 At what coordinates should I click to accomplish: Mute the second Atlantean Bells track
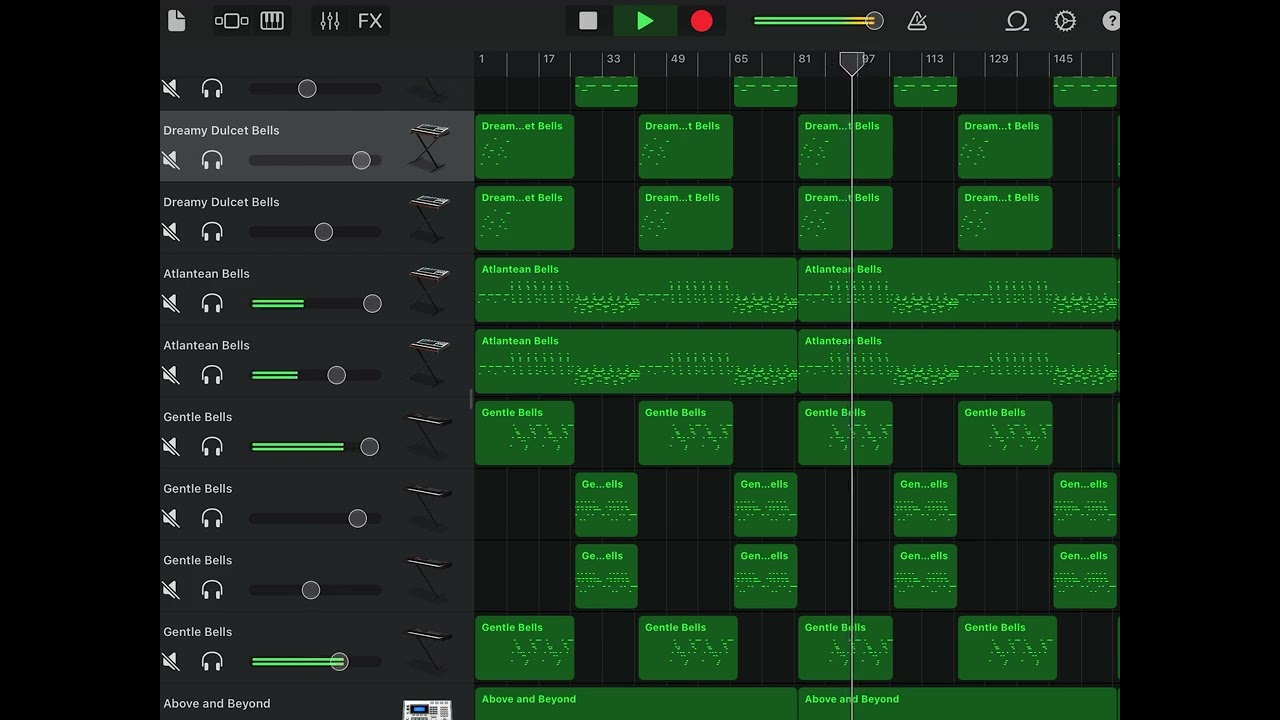[x=171, y=375]
